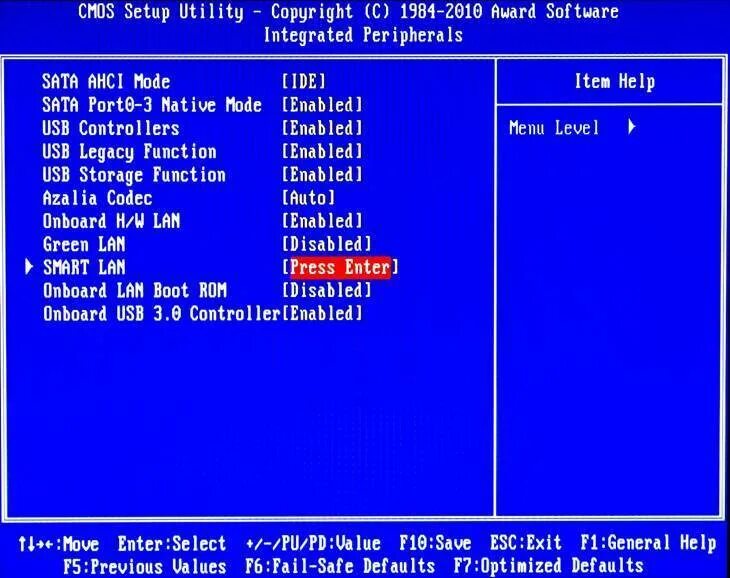Click the F10:Save hint

pyautogui.click(x=435, y=544)
